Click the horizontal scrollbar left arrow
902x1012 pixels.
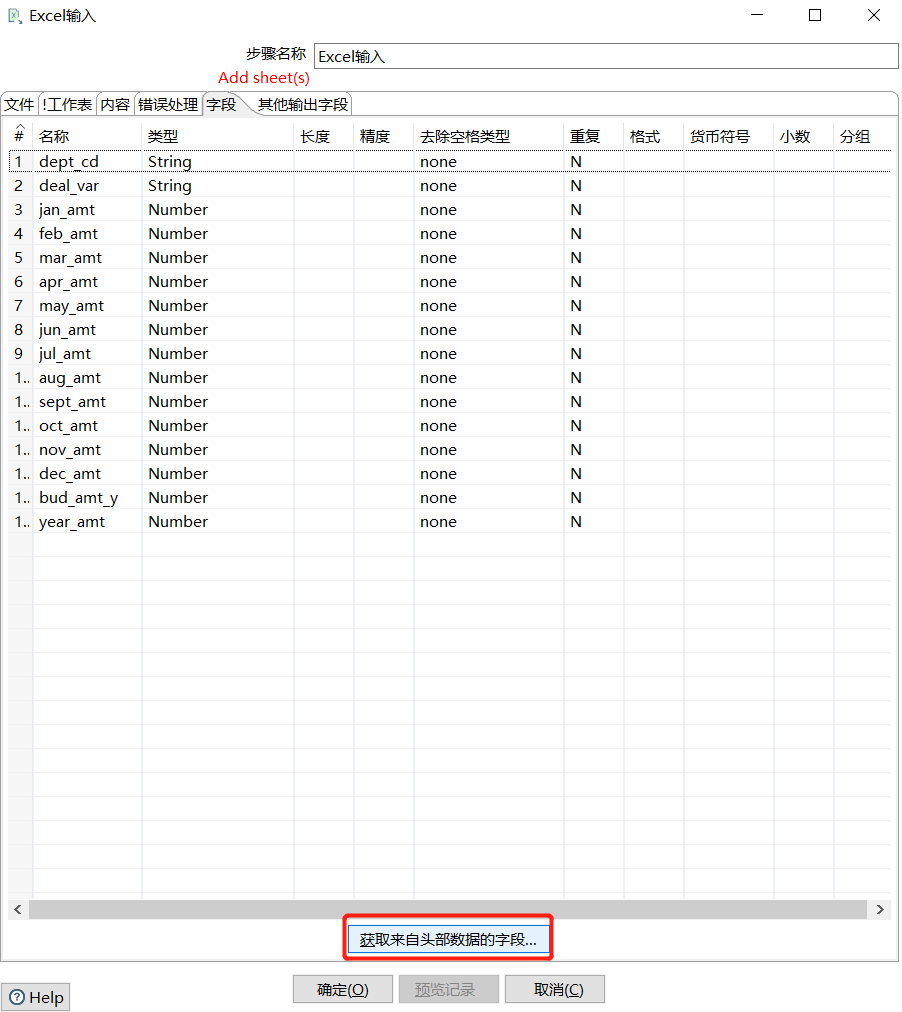pos(17,909)
